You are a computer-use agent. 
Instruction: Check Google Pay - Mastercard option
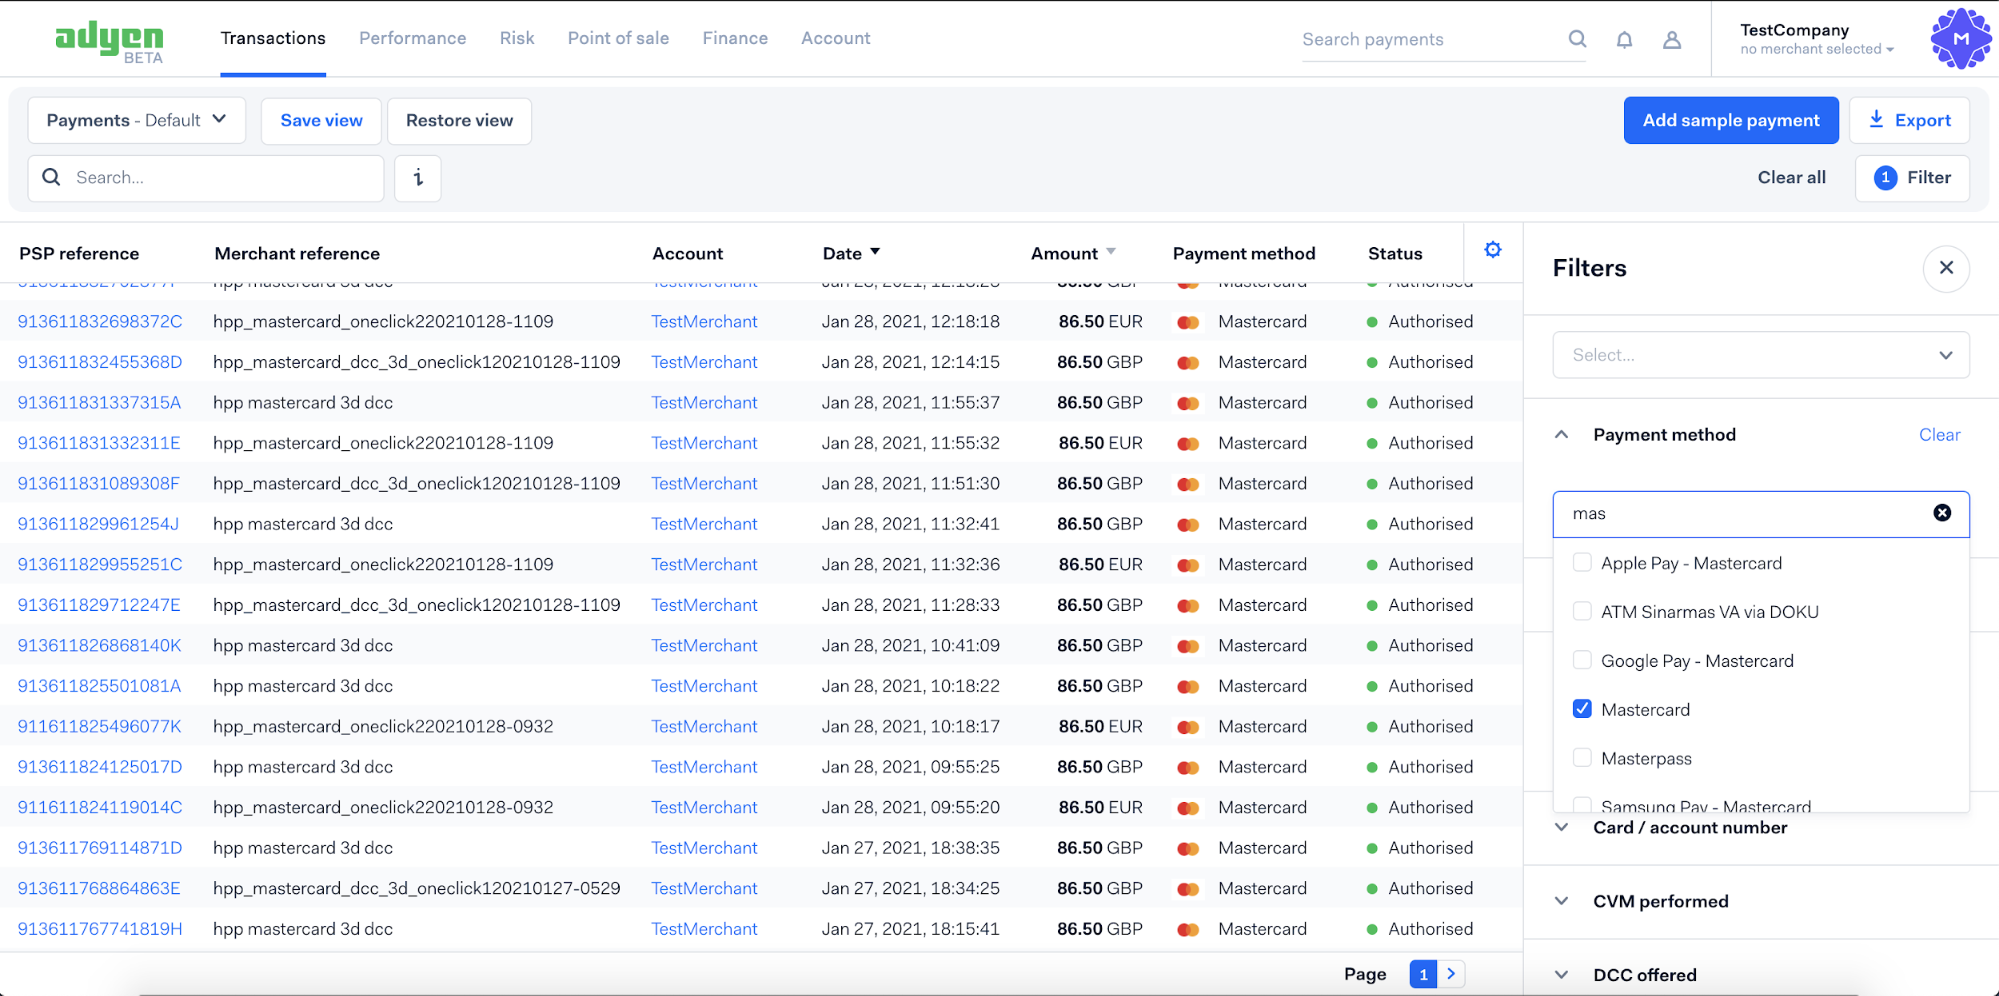pyautogui.click(x=1582, y=660)
